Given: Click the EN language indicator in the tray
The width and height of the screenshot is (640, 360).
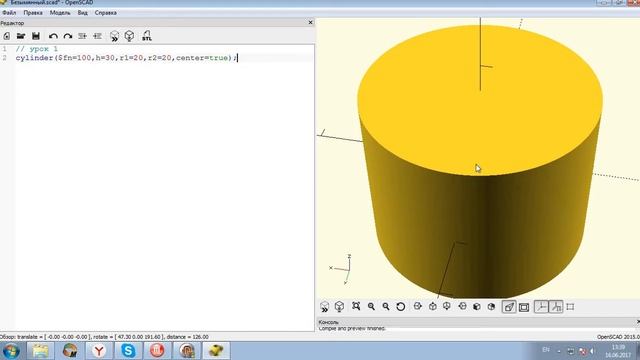Looking at the screenshot, I should [546, 350].
